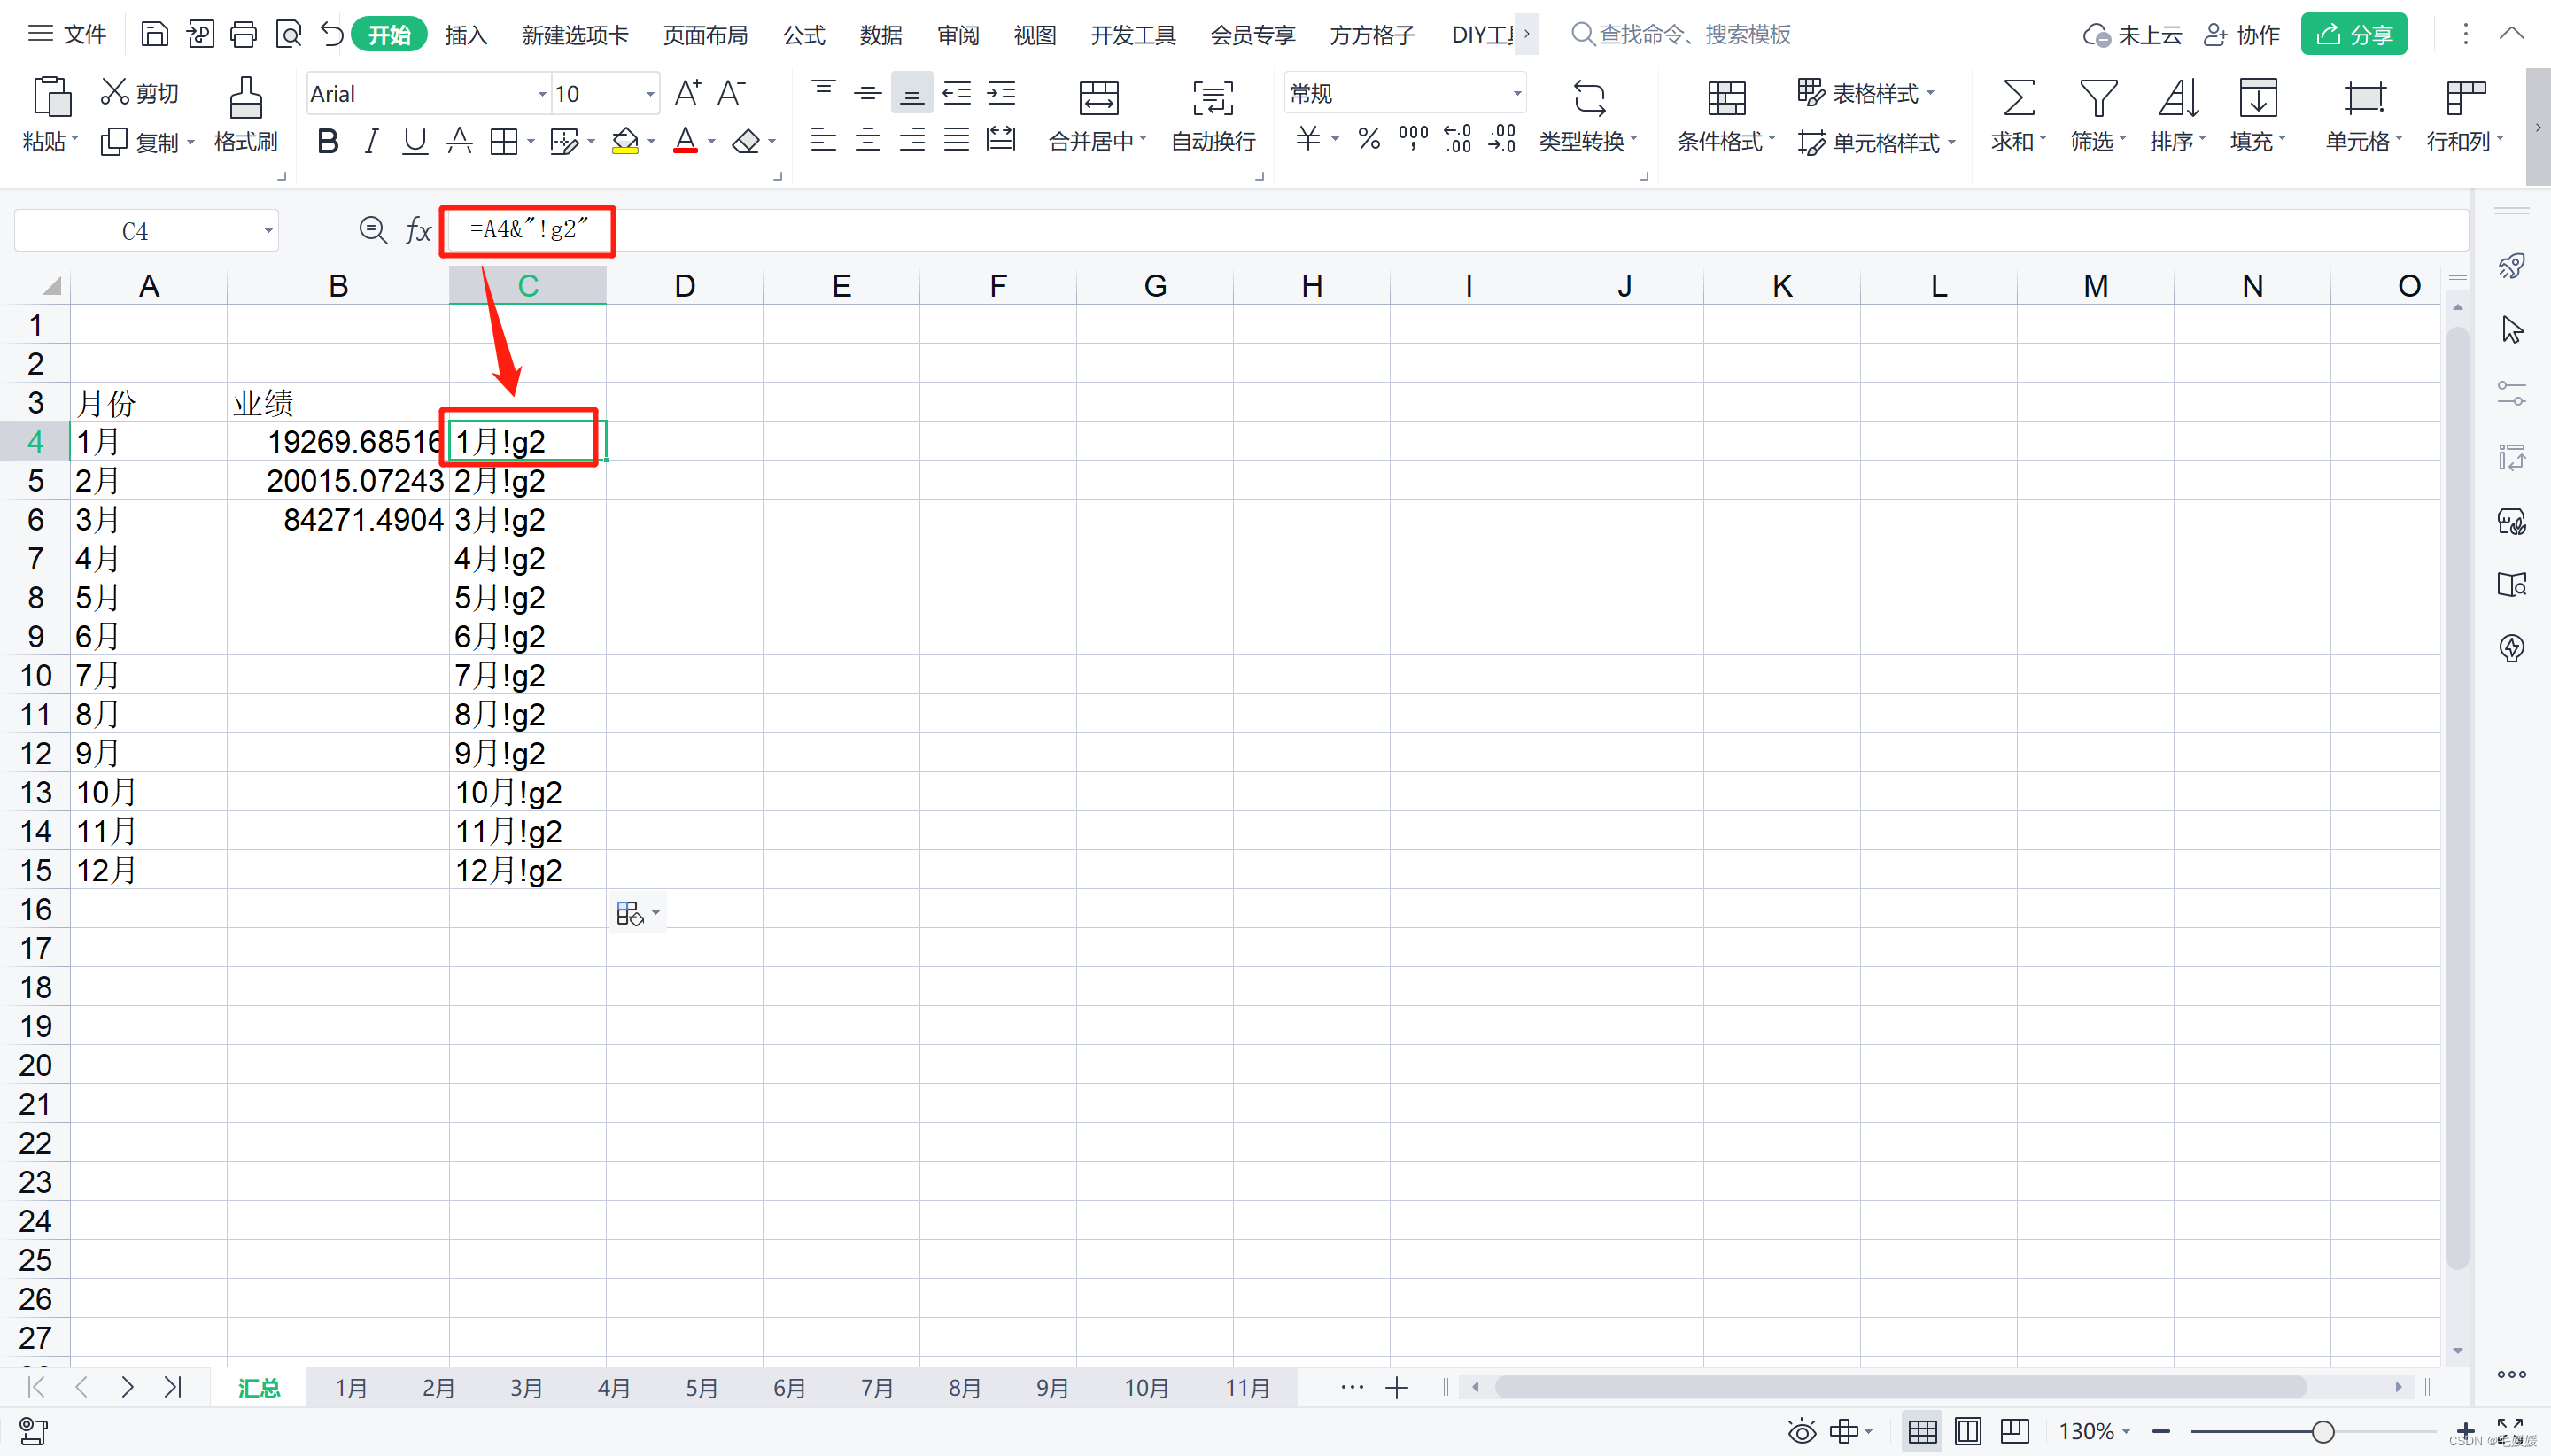This screenshot has width=2551, height=1456.
Task: Click the Cut (剪切) scissors icon
Action: [x=115, y=92]
